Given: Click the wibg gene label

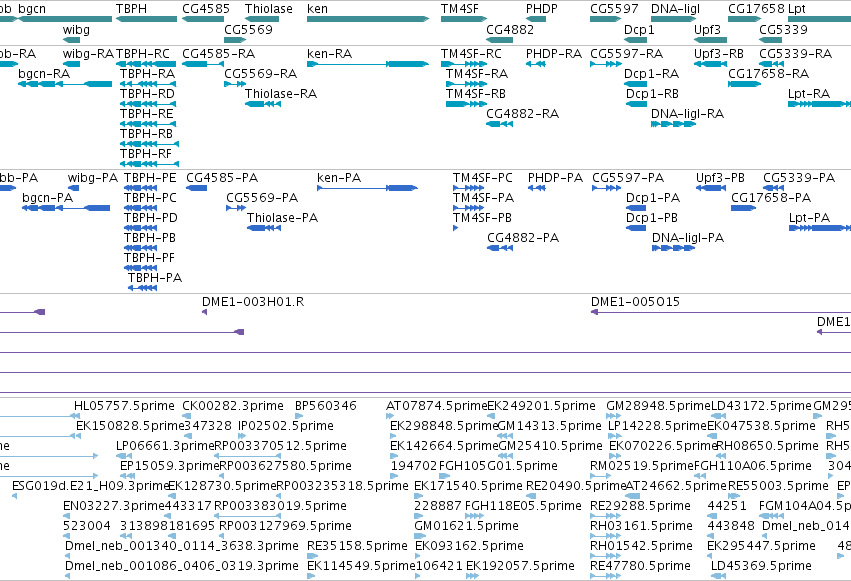Looking at the screenshot, I should pos(76,30).
